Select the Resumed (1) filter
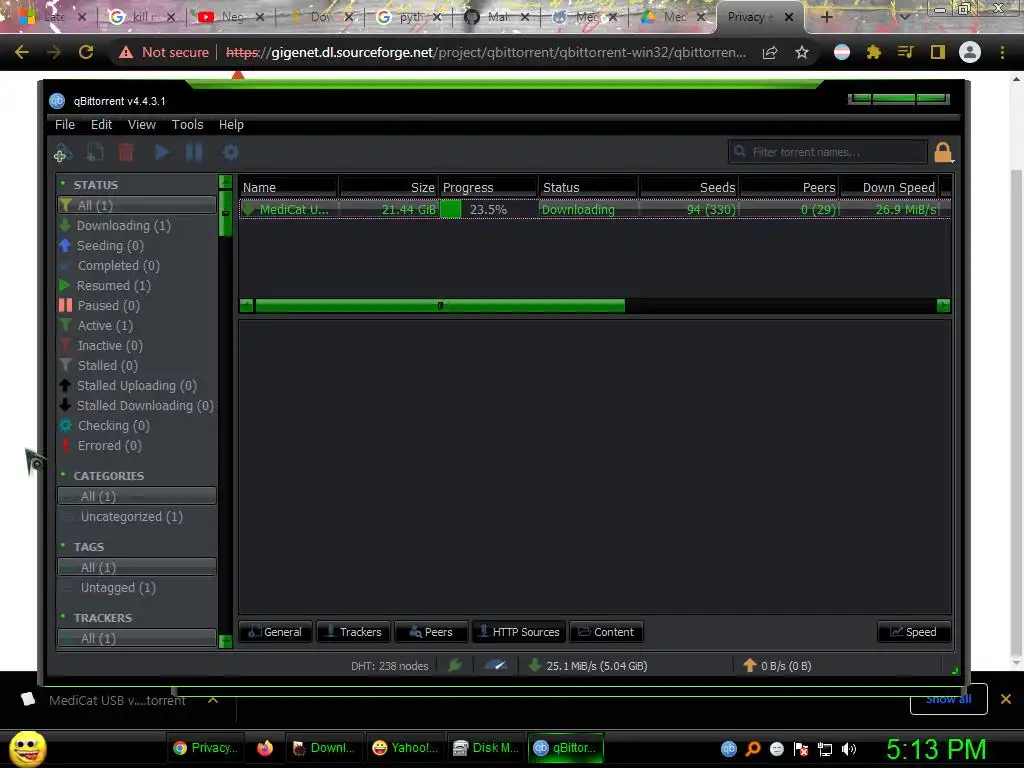Image resolution: width=1024 pixels, height=768 pixels. [136, 285]
